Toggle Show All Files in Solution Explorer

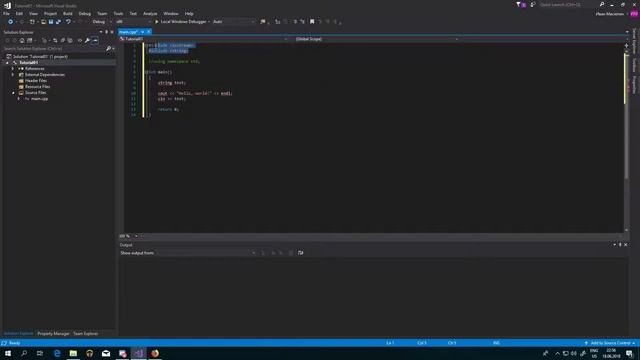point(70,40)
